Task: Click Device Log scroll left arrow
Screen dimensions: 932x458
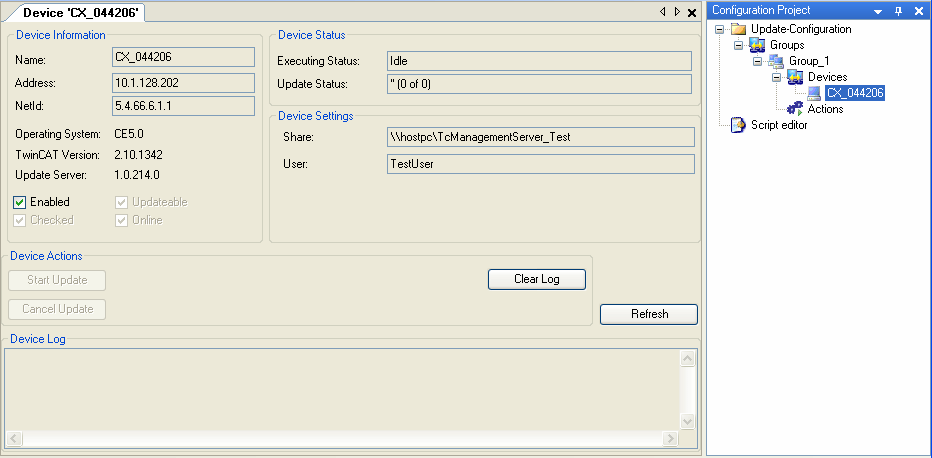Action: (14, 438)
